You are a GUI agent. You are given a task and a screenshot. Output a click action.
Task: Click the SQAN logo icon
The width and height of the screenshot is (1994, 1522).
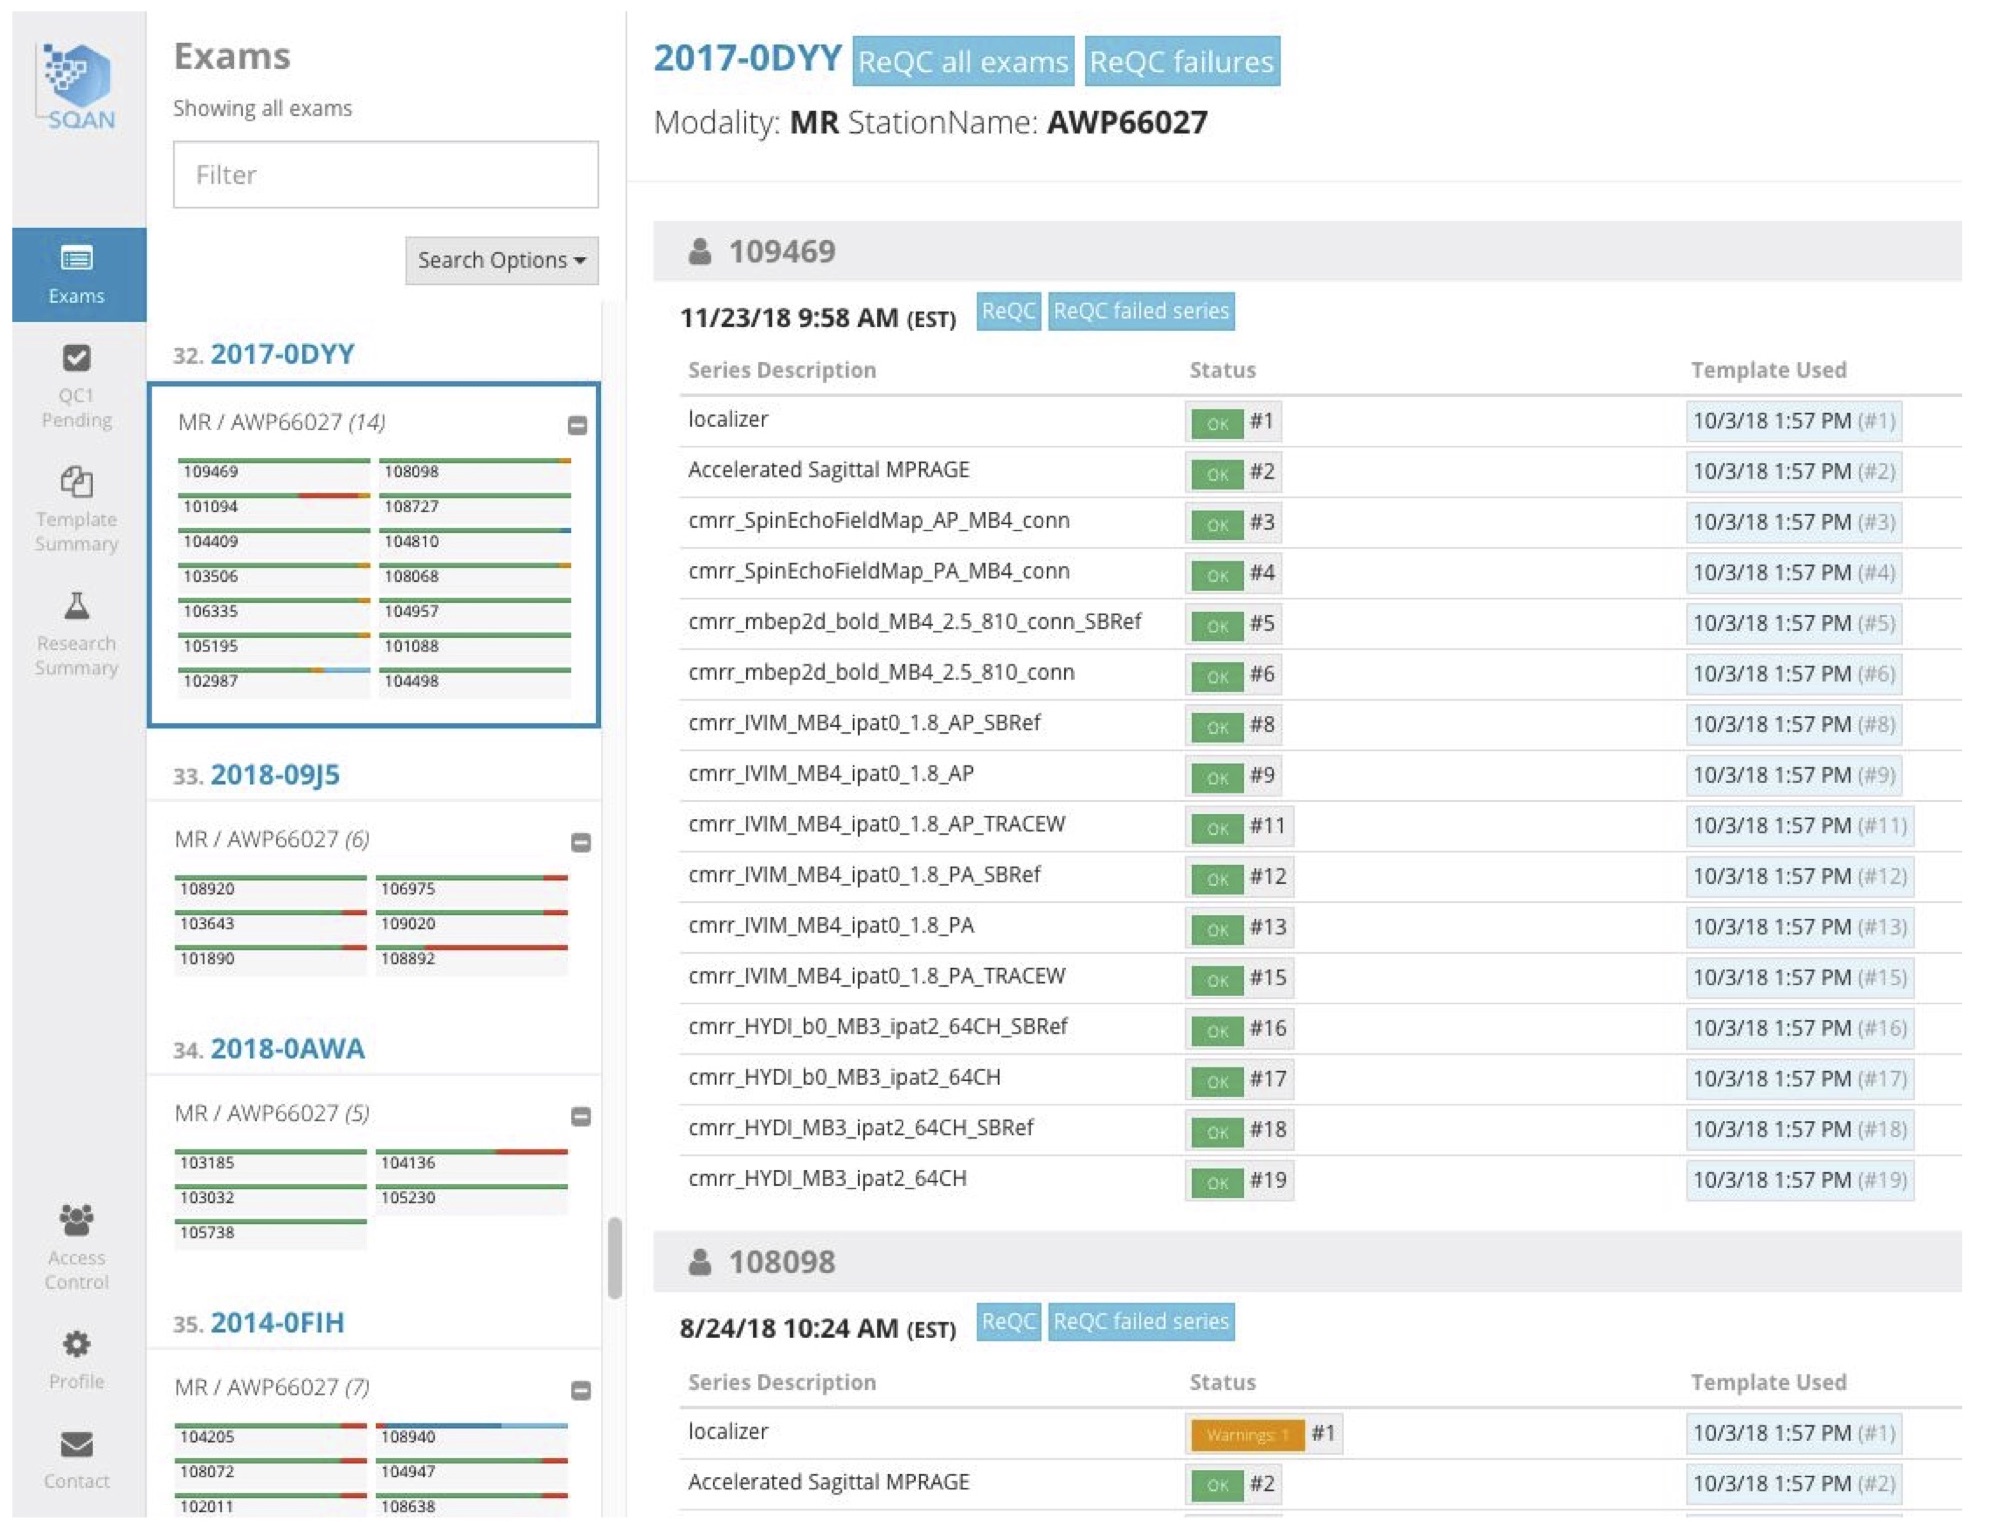[79, 82]
